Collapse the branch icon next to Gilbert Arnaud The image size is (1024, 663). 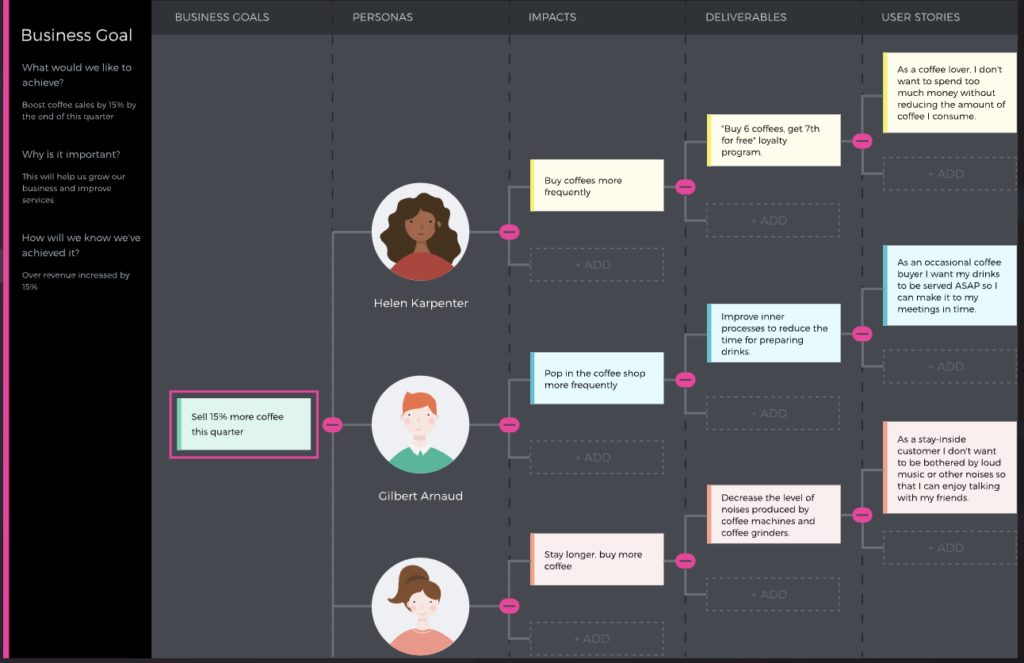[509, 424]
